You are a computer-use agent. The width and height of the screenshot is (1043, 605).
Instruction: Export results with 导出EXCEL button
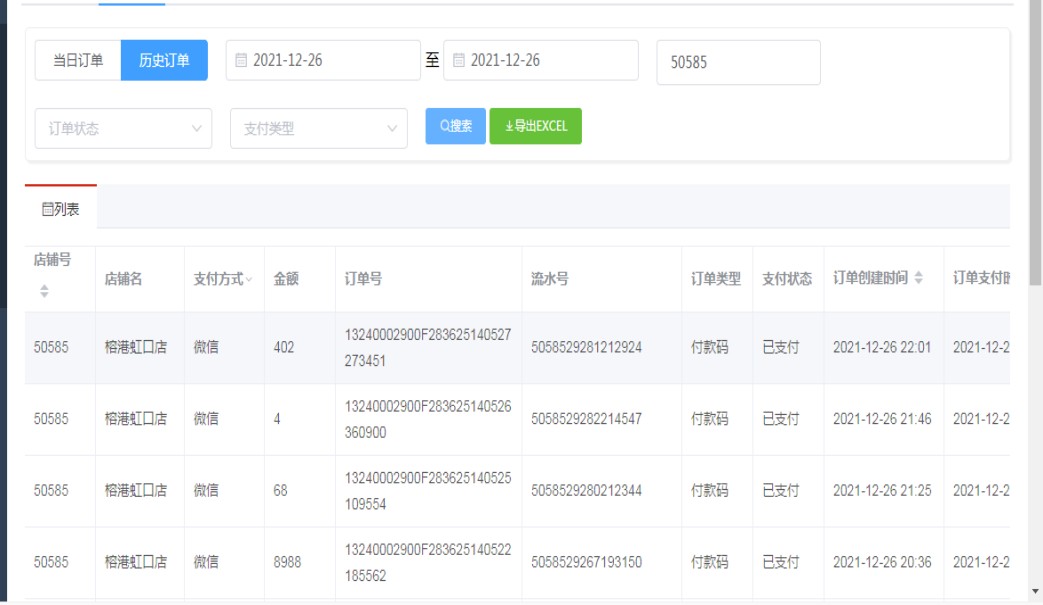(535, 126)
